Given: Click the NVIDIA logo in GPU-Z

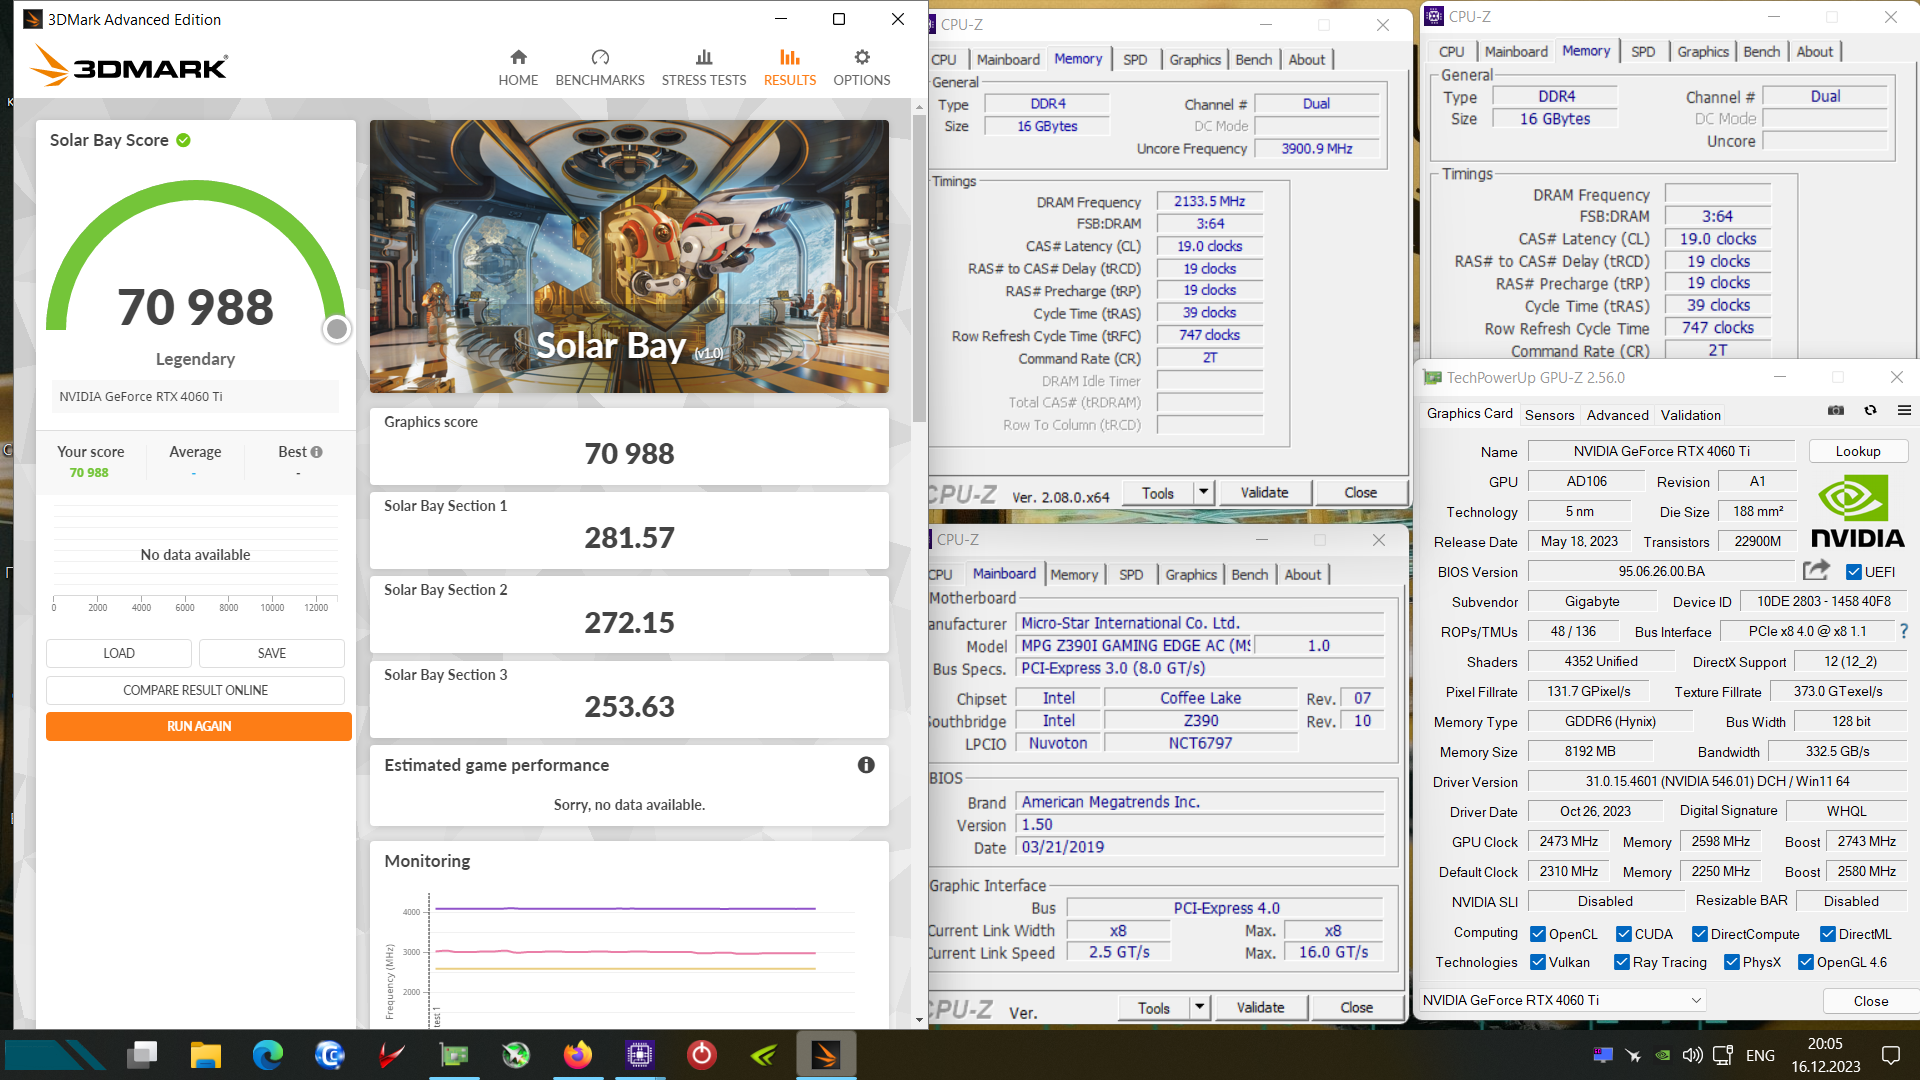Looking at the screenshot, I should click(1857, 511).
